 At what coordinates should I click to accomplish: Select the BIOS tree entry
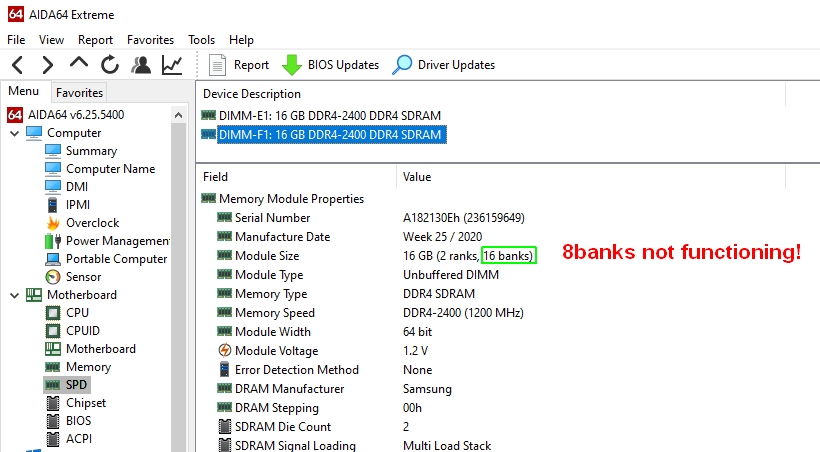(78, 421)
